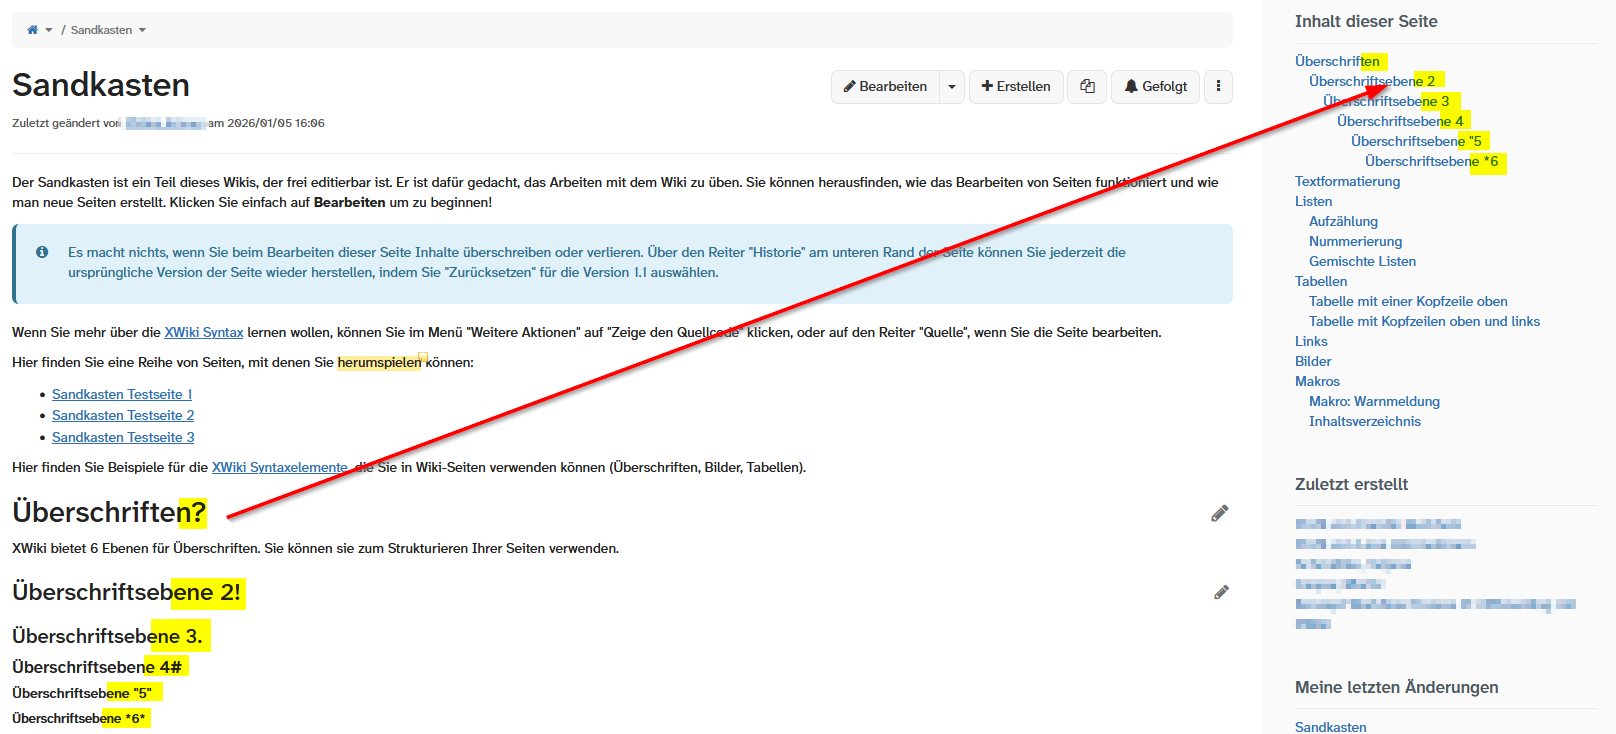Click the info icon in blue notice box

(42, 252)
